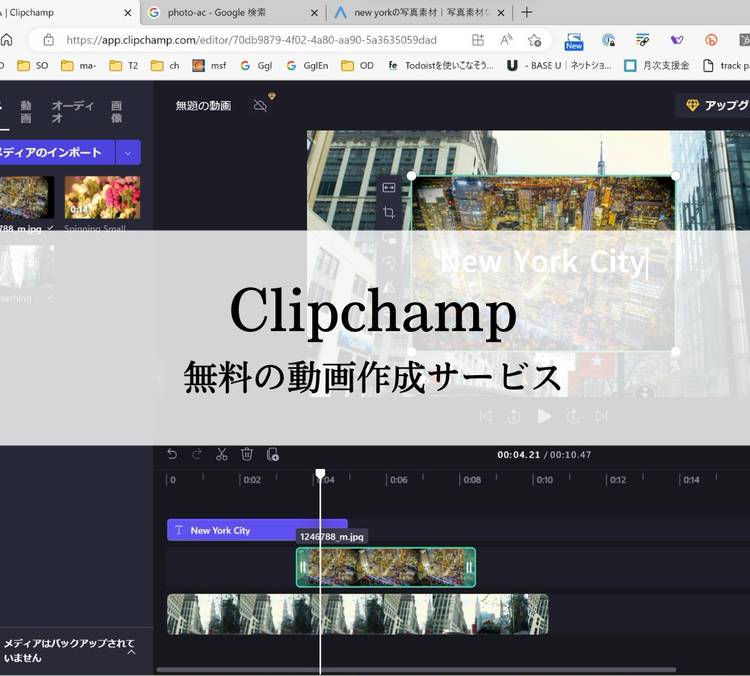Viewport: 750px width, 676px height.
Task: Open a new browser tab with plus
Action: point(527,12)
